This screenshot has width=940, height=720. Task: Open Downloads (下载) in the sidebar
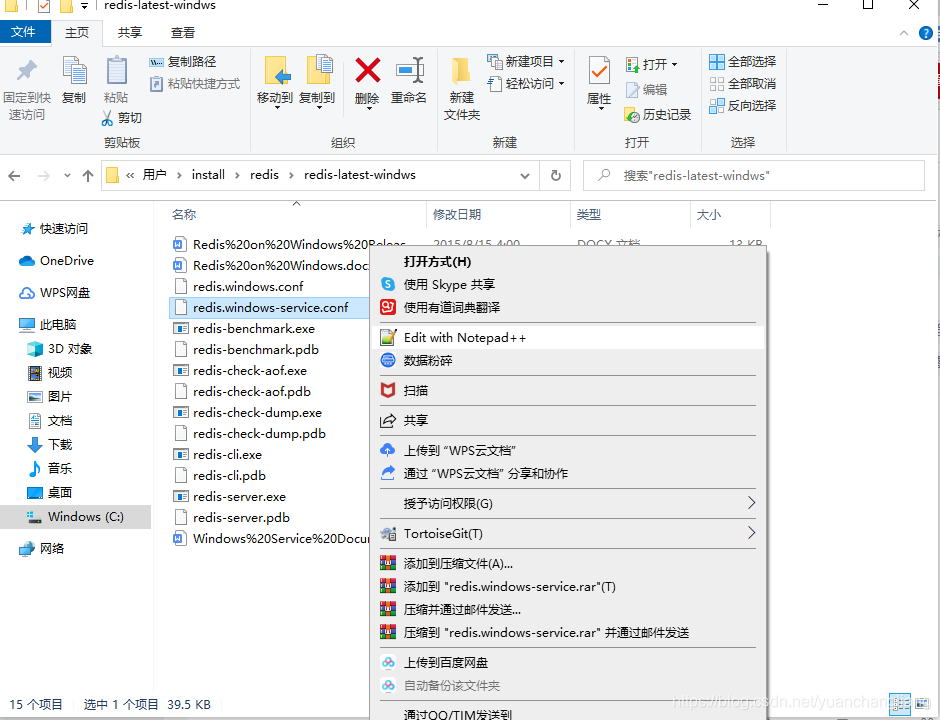coord(50,444)
